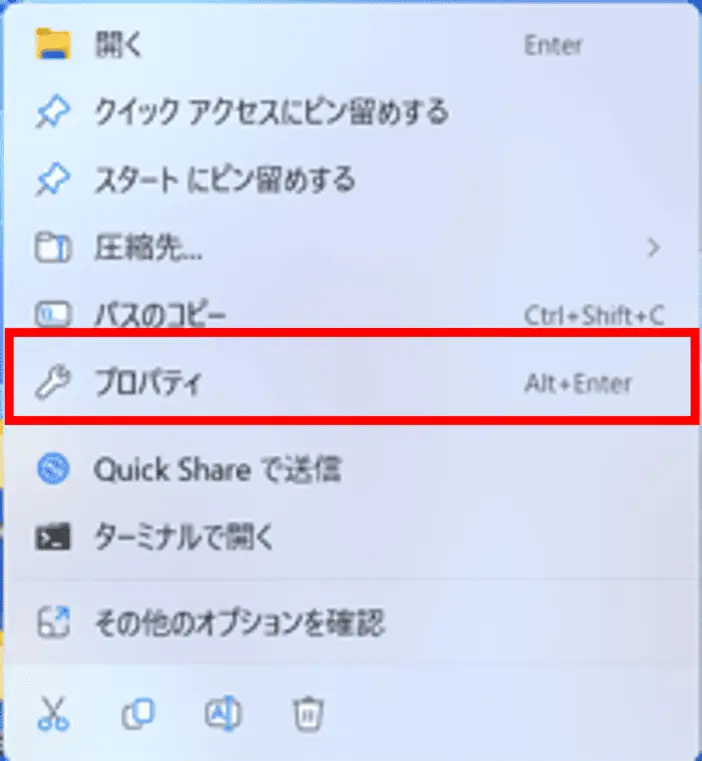This screenshot has height=761, width=702.
Task: Click the blue Quick Share icon
Action: 53,469
